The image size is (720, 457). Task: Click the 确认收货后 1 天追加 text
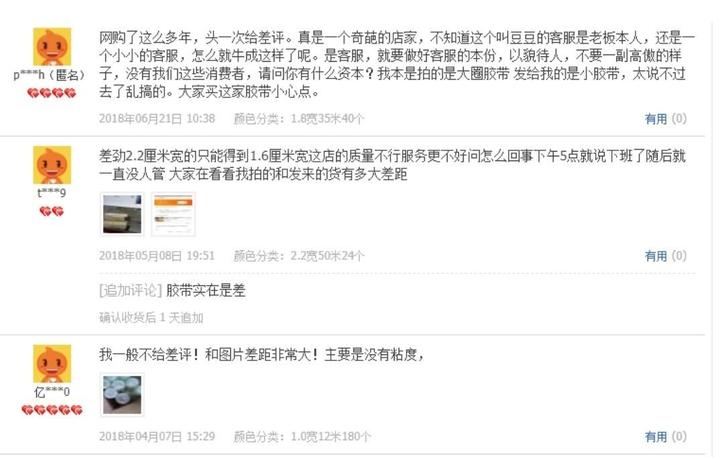(x=151, y=317)
